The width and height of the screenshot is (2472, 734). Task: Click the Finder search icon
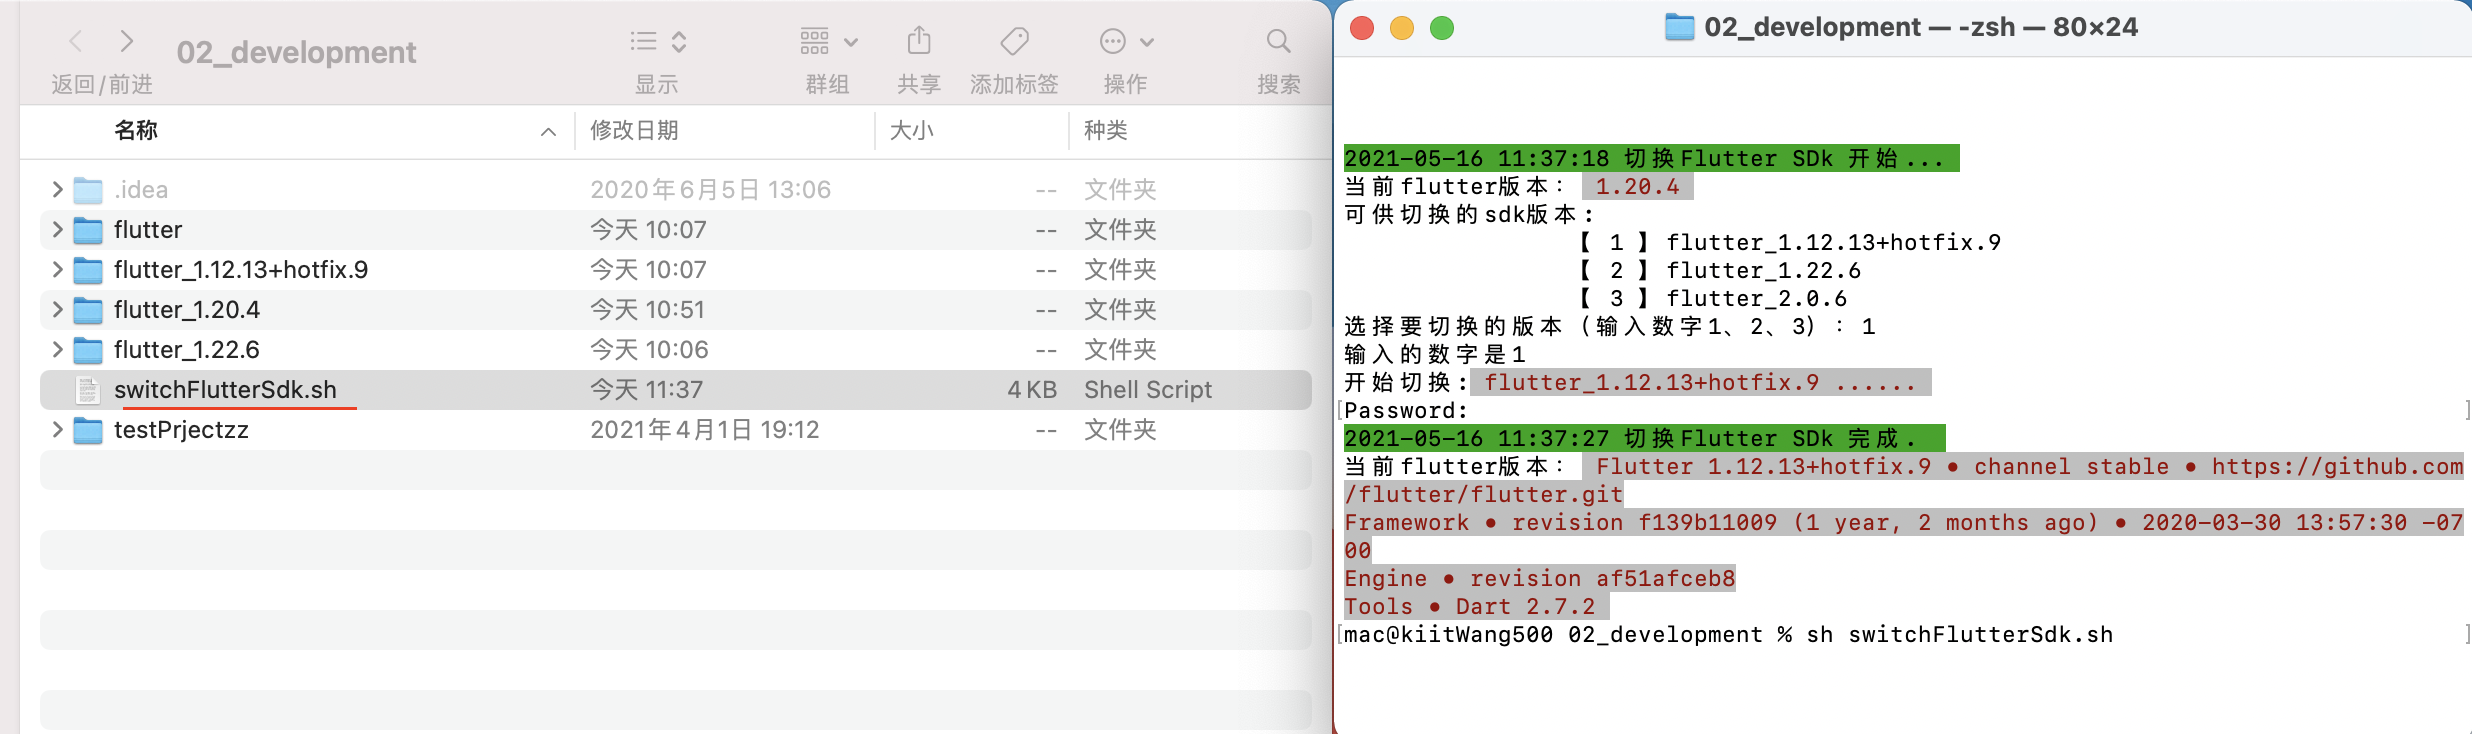coord(1278,41)
